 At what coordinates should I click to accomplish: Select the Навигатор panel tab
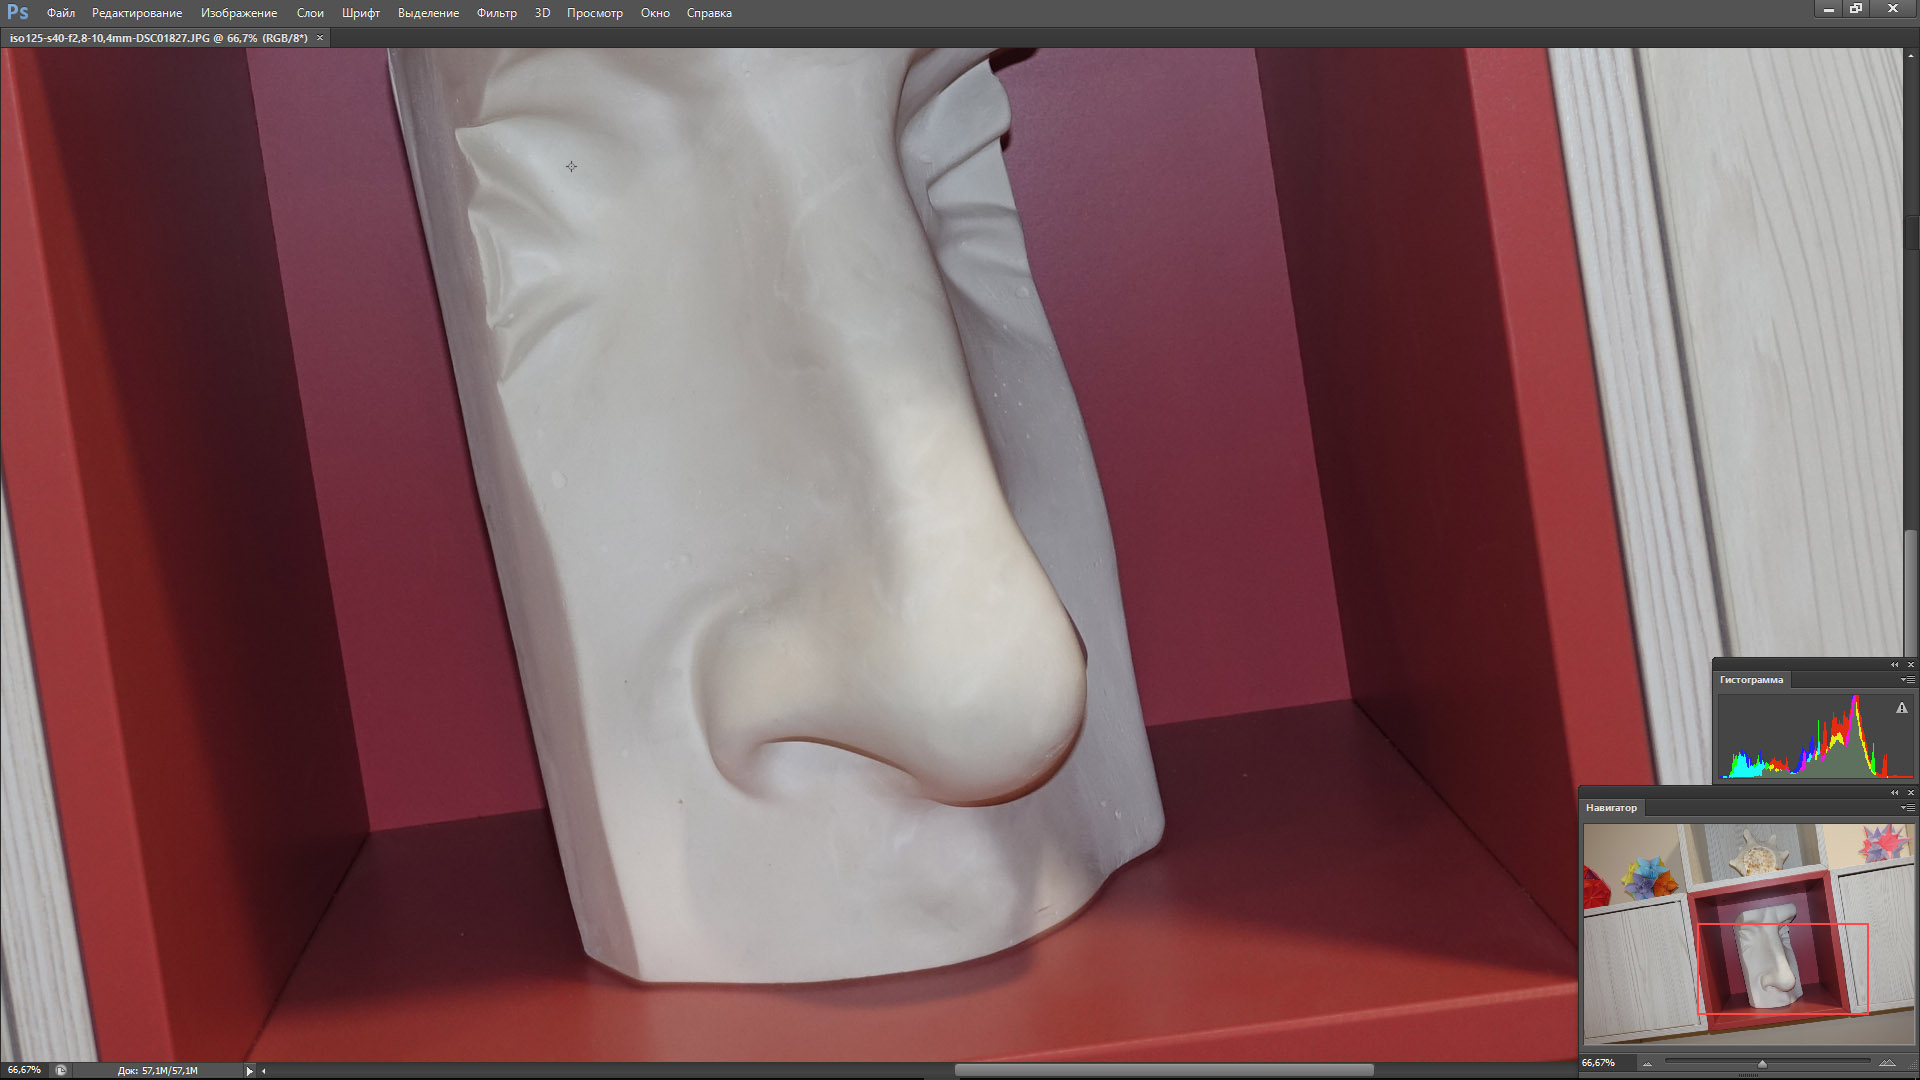tap(1611, 808)
